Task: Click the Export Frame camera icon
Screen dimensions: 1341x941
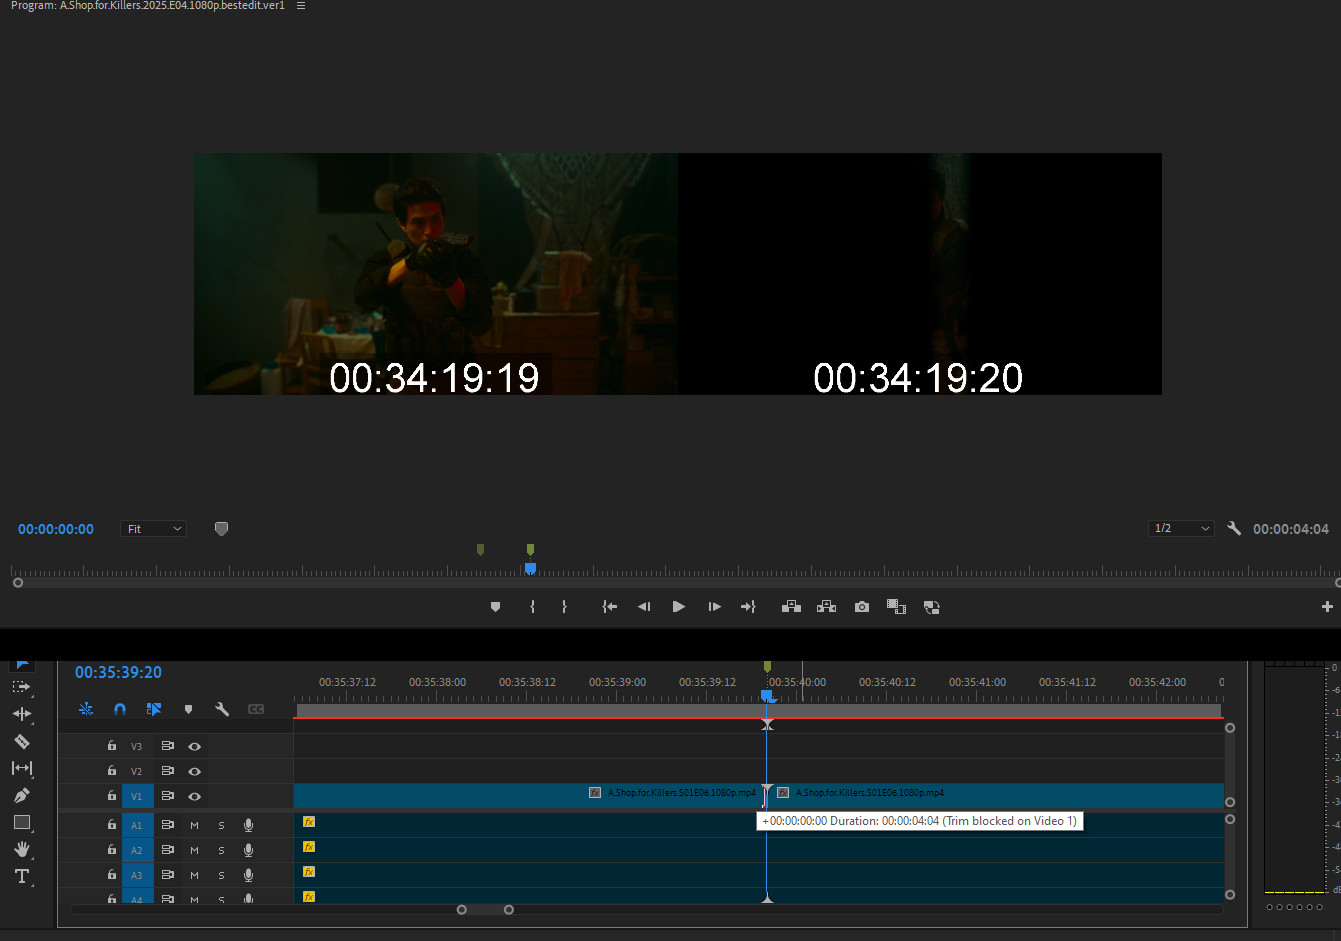Action: point(861,607)
